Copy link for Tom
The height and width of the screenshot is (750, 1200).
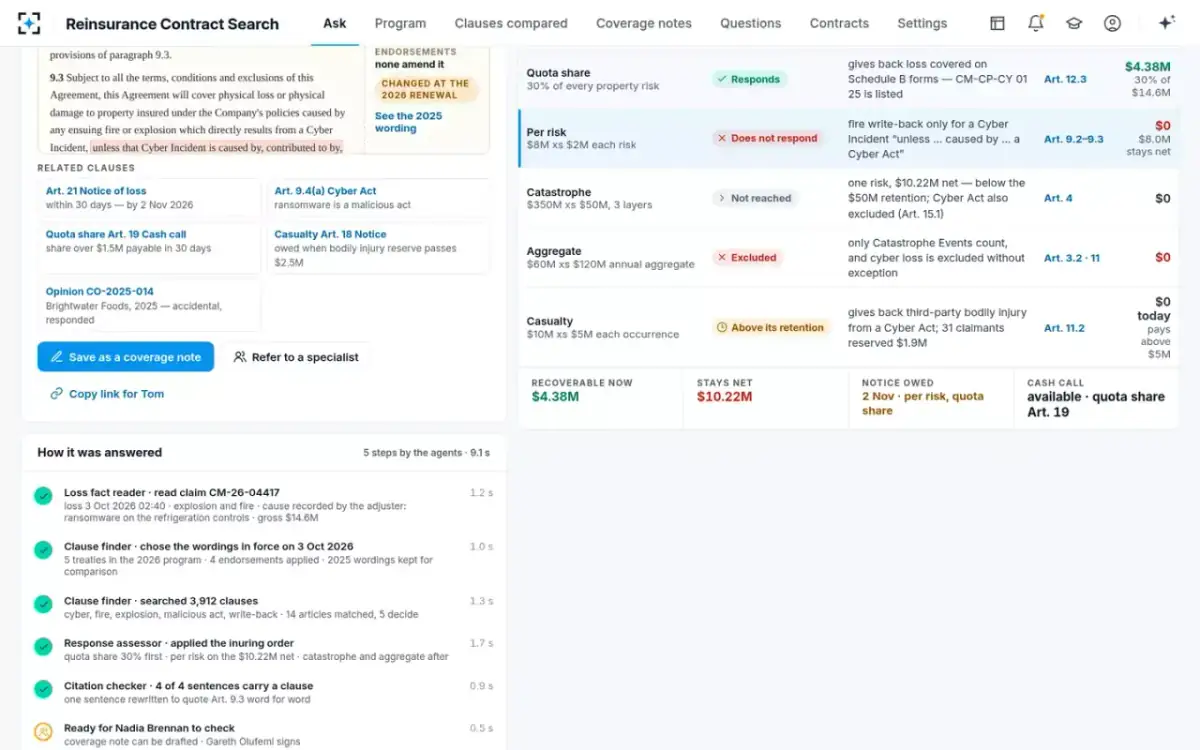click(x=107, y=394)
